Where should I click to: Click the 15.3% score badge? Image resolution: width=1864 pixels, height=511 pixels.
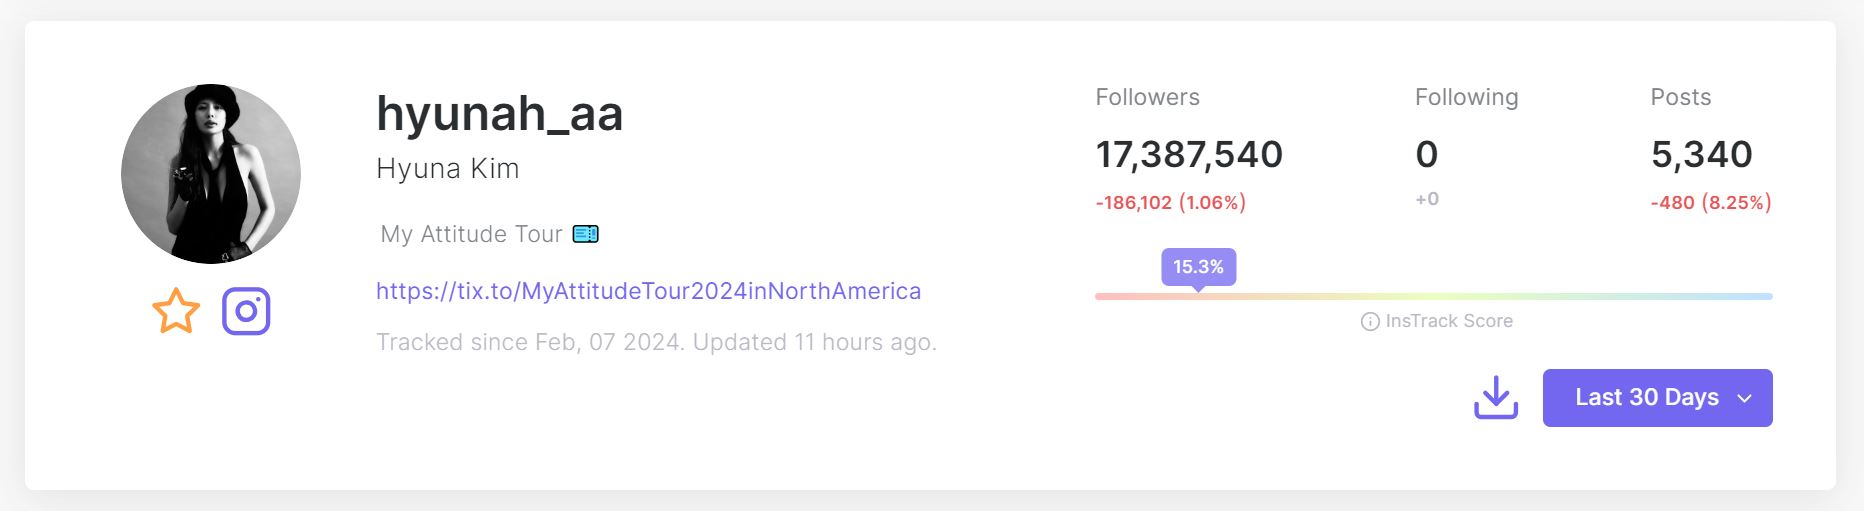pyautogui.click(x=1198, y=267)
